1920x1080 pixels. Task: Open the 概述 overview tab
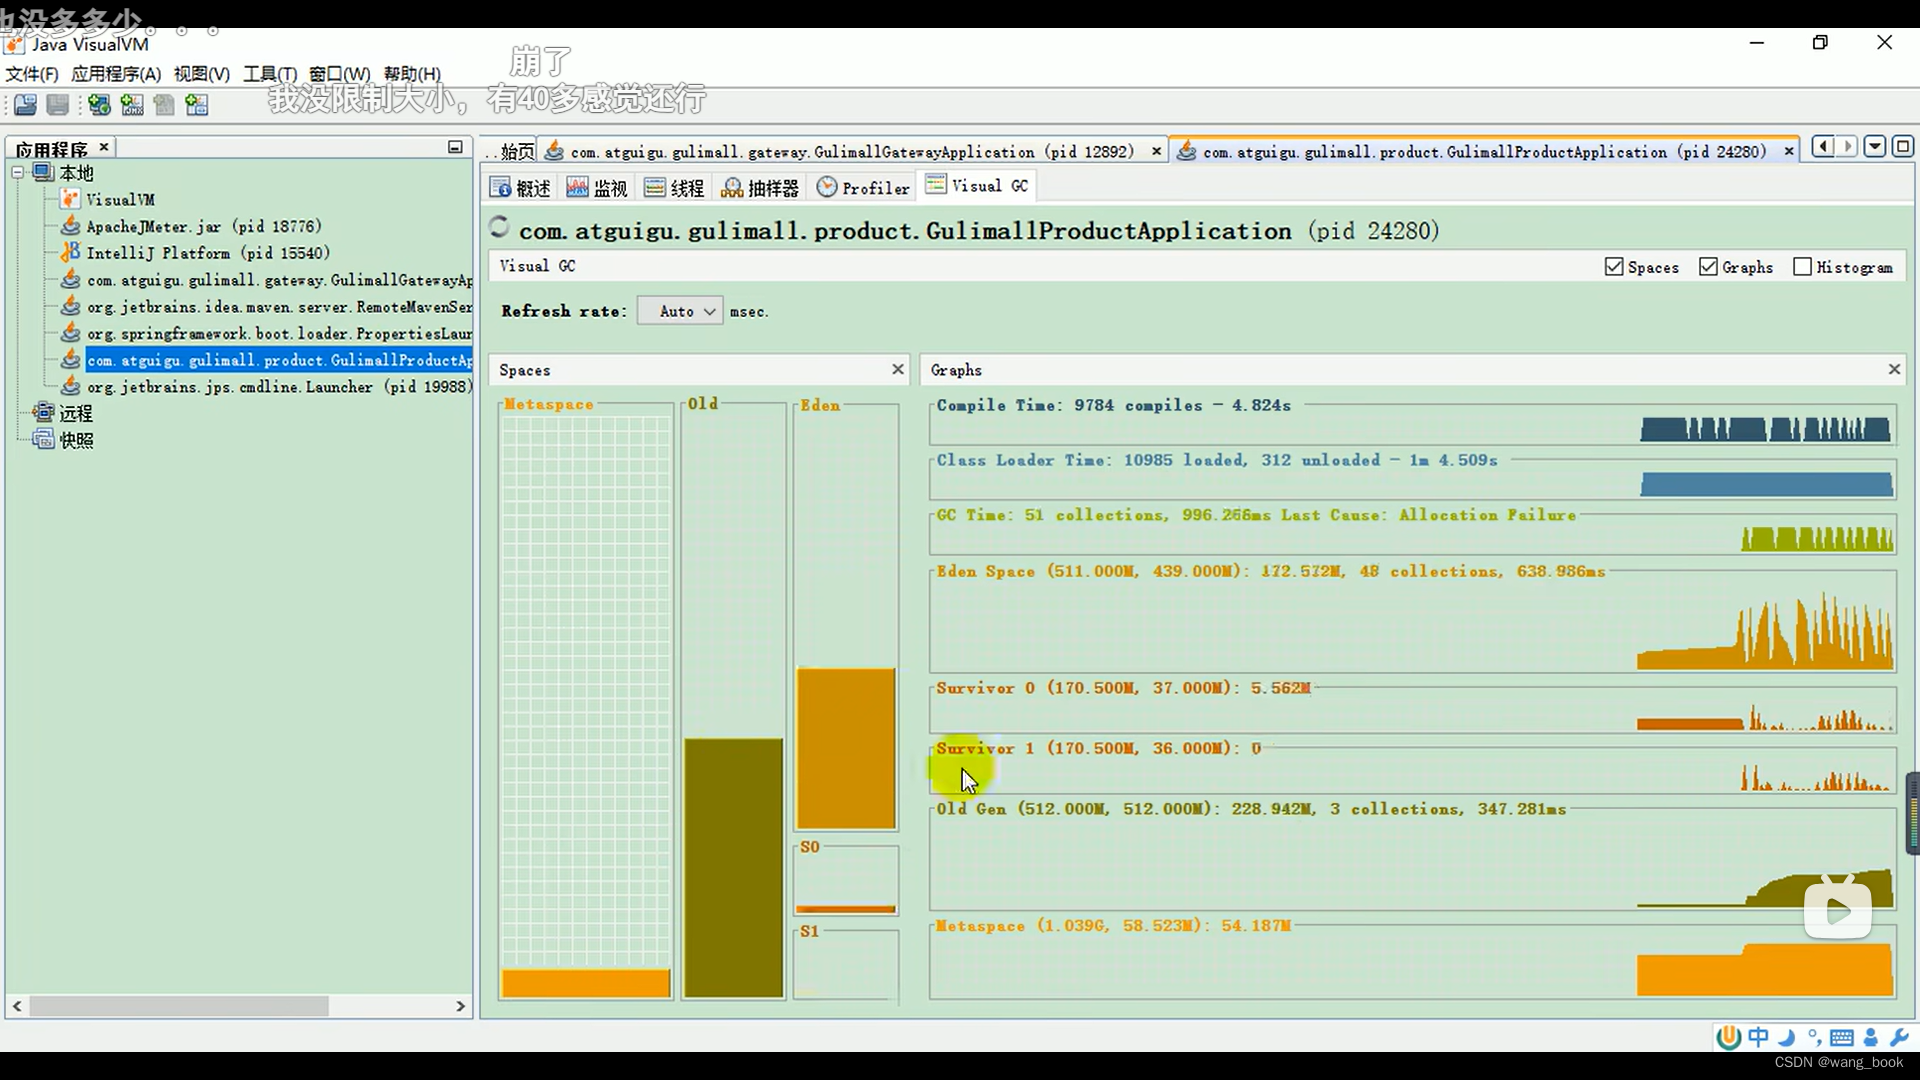click(521, 188)
